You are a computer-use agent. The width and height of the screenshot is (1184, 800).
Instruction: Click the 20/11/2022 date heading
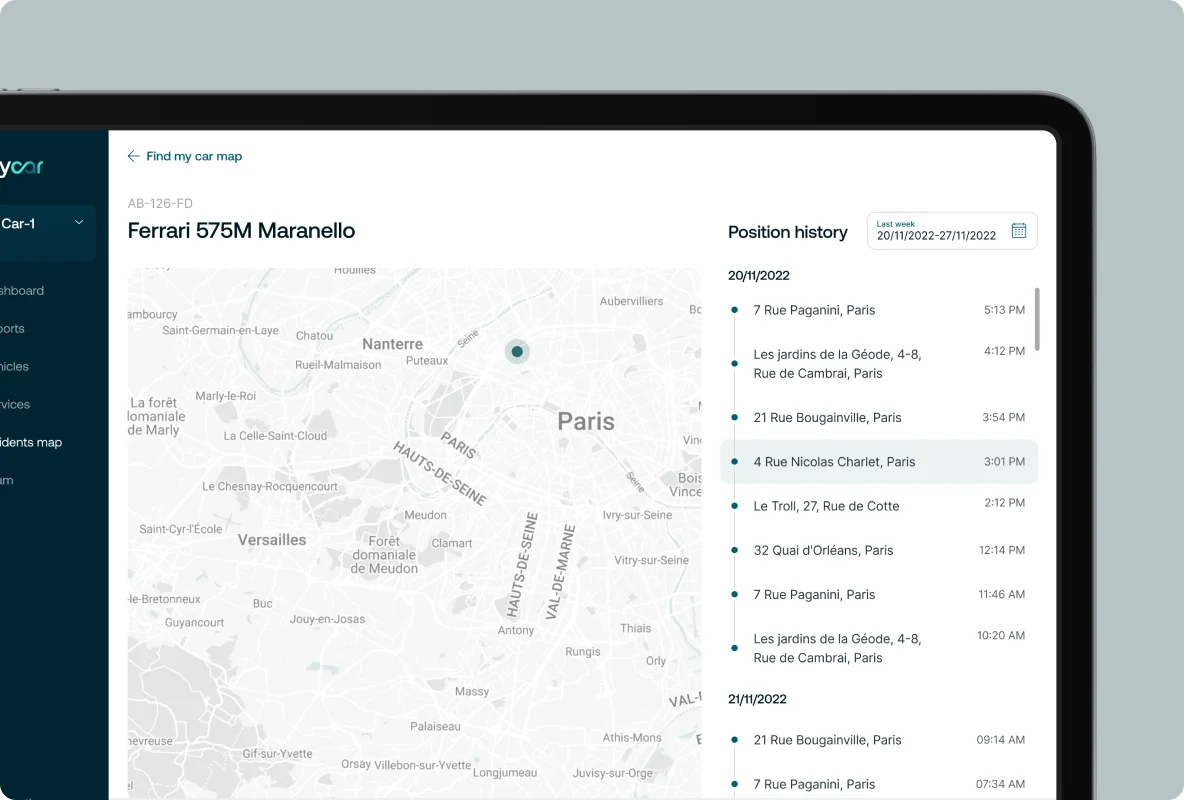(759, 276)
